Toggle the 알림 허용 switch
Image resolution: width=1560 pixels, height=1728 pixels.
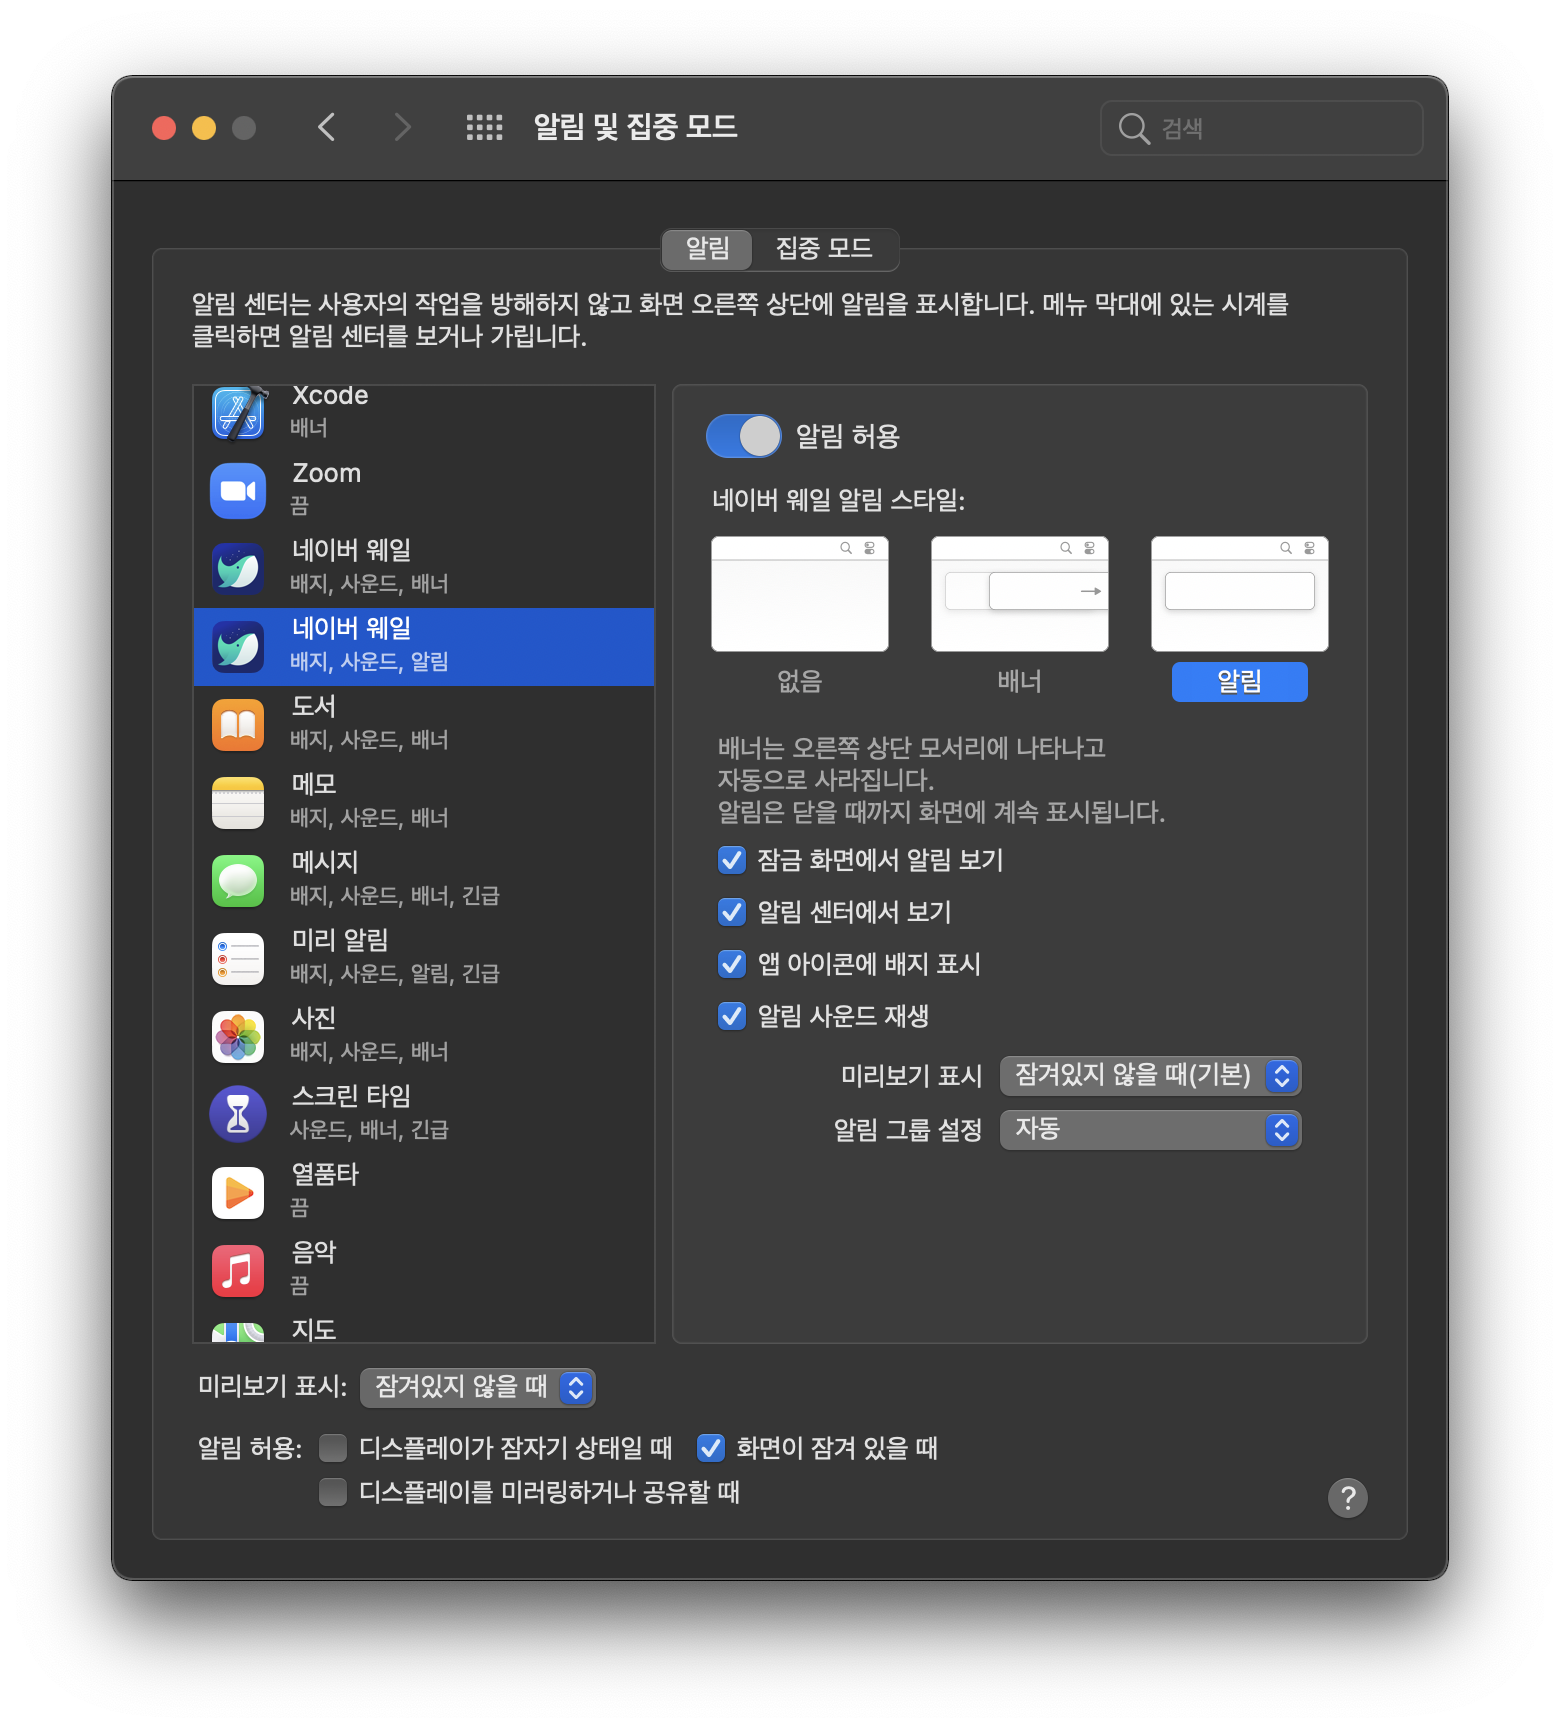744,436
